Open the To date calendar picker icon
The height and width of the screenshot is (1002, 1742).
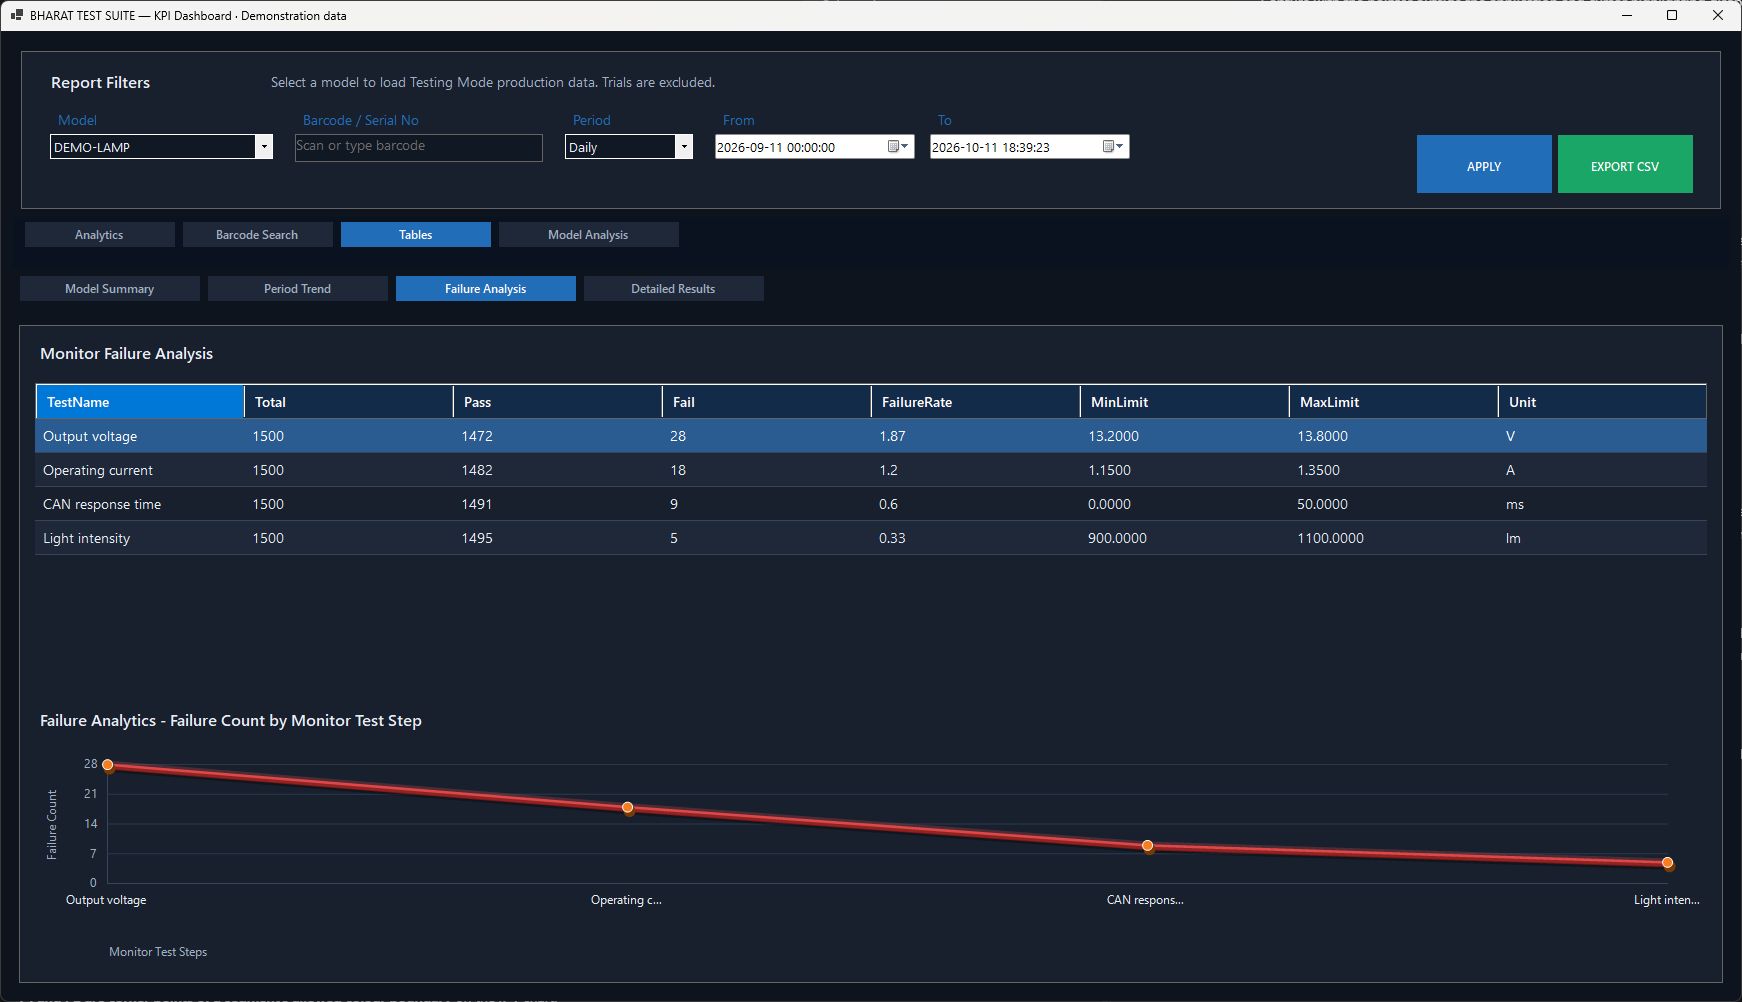point(1113,147)
